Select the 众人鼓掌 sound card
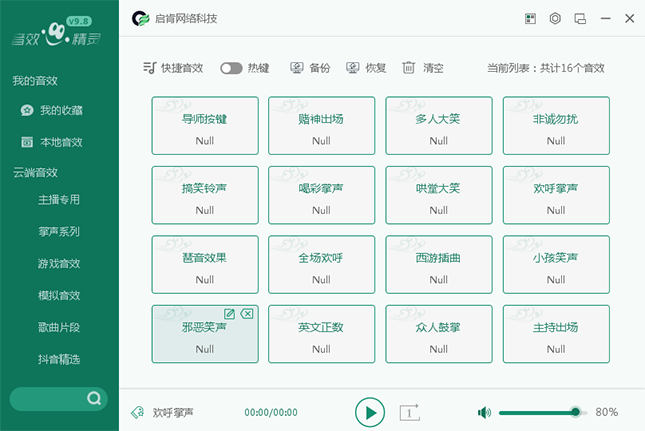This screenshot has height=431, width=645. 439,334
